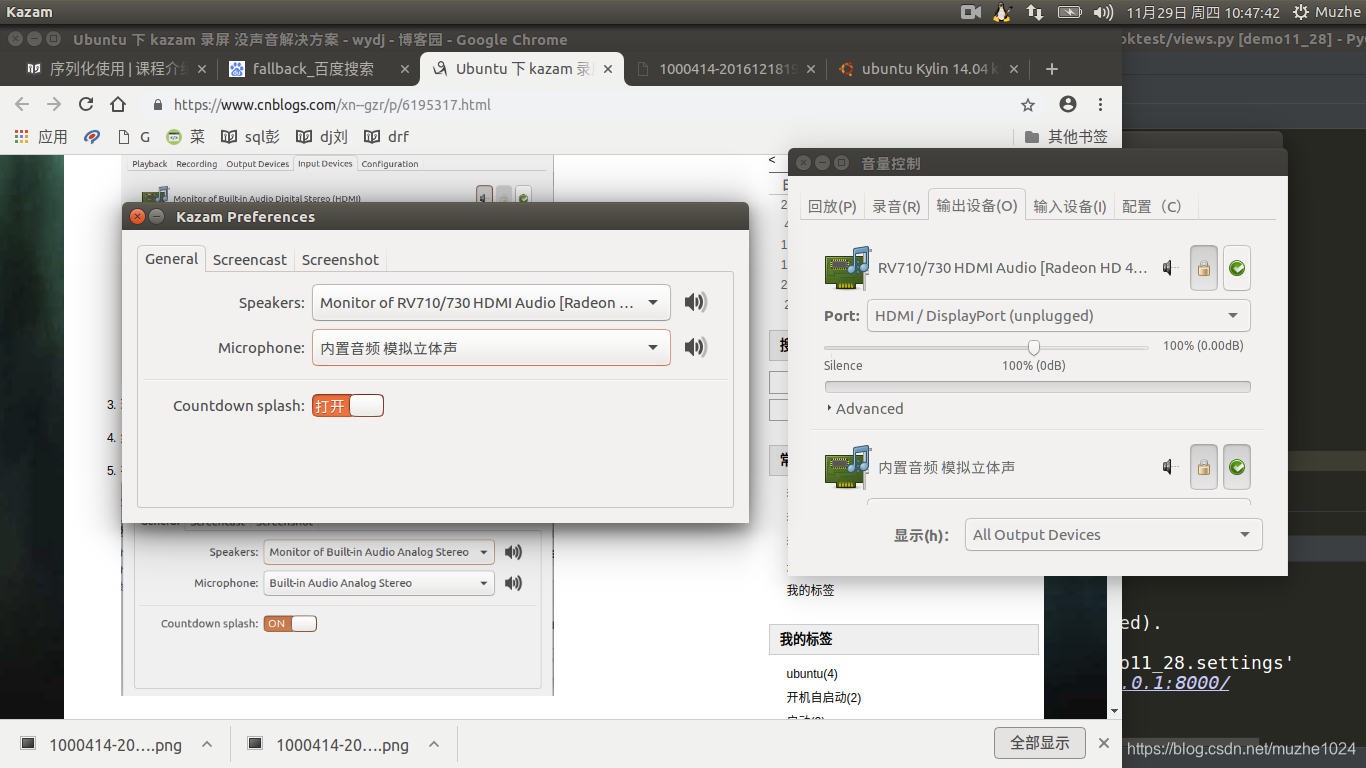Open the G bookmark in bookmarks bar

tap(134, 137)
